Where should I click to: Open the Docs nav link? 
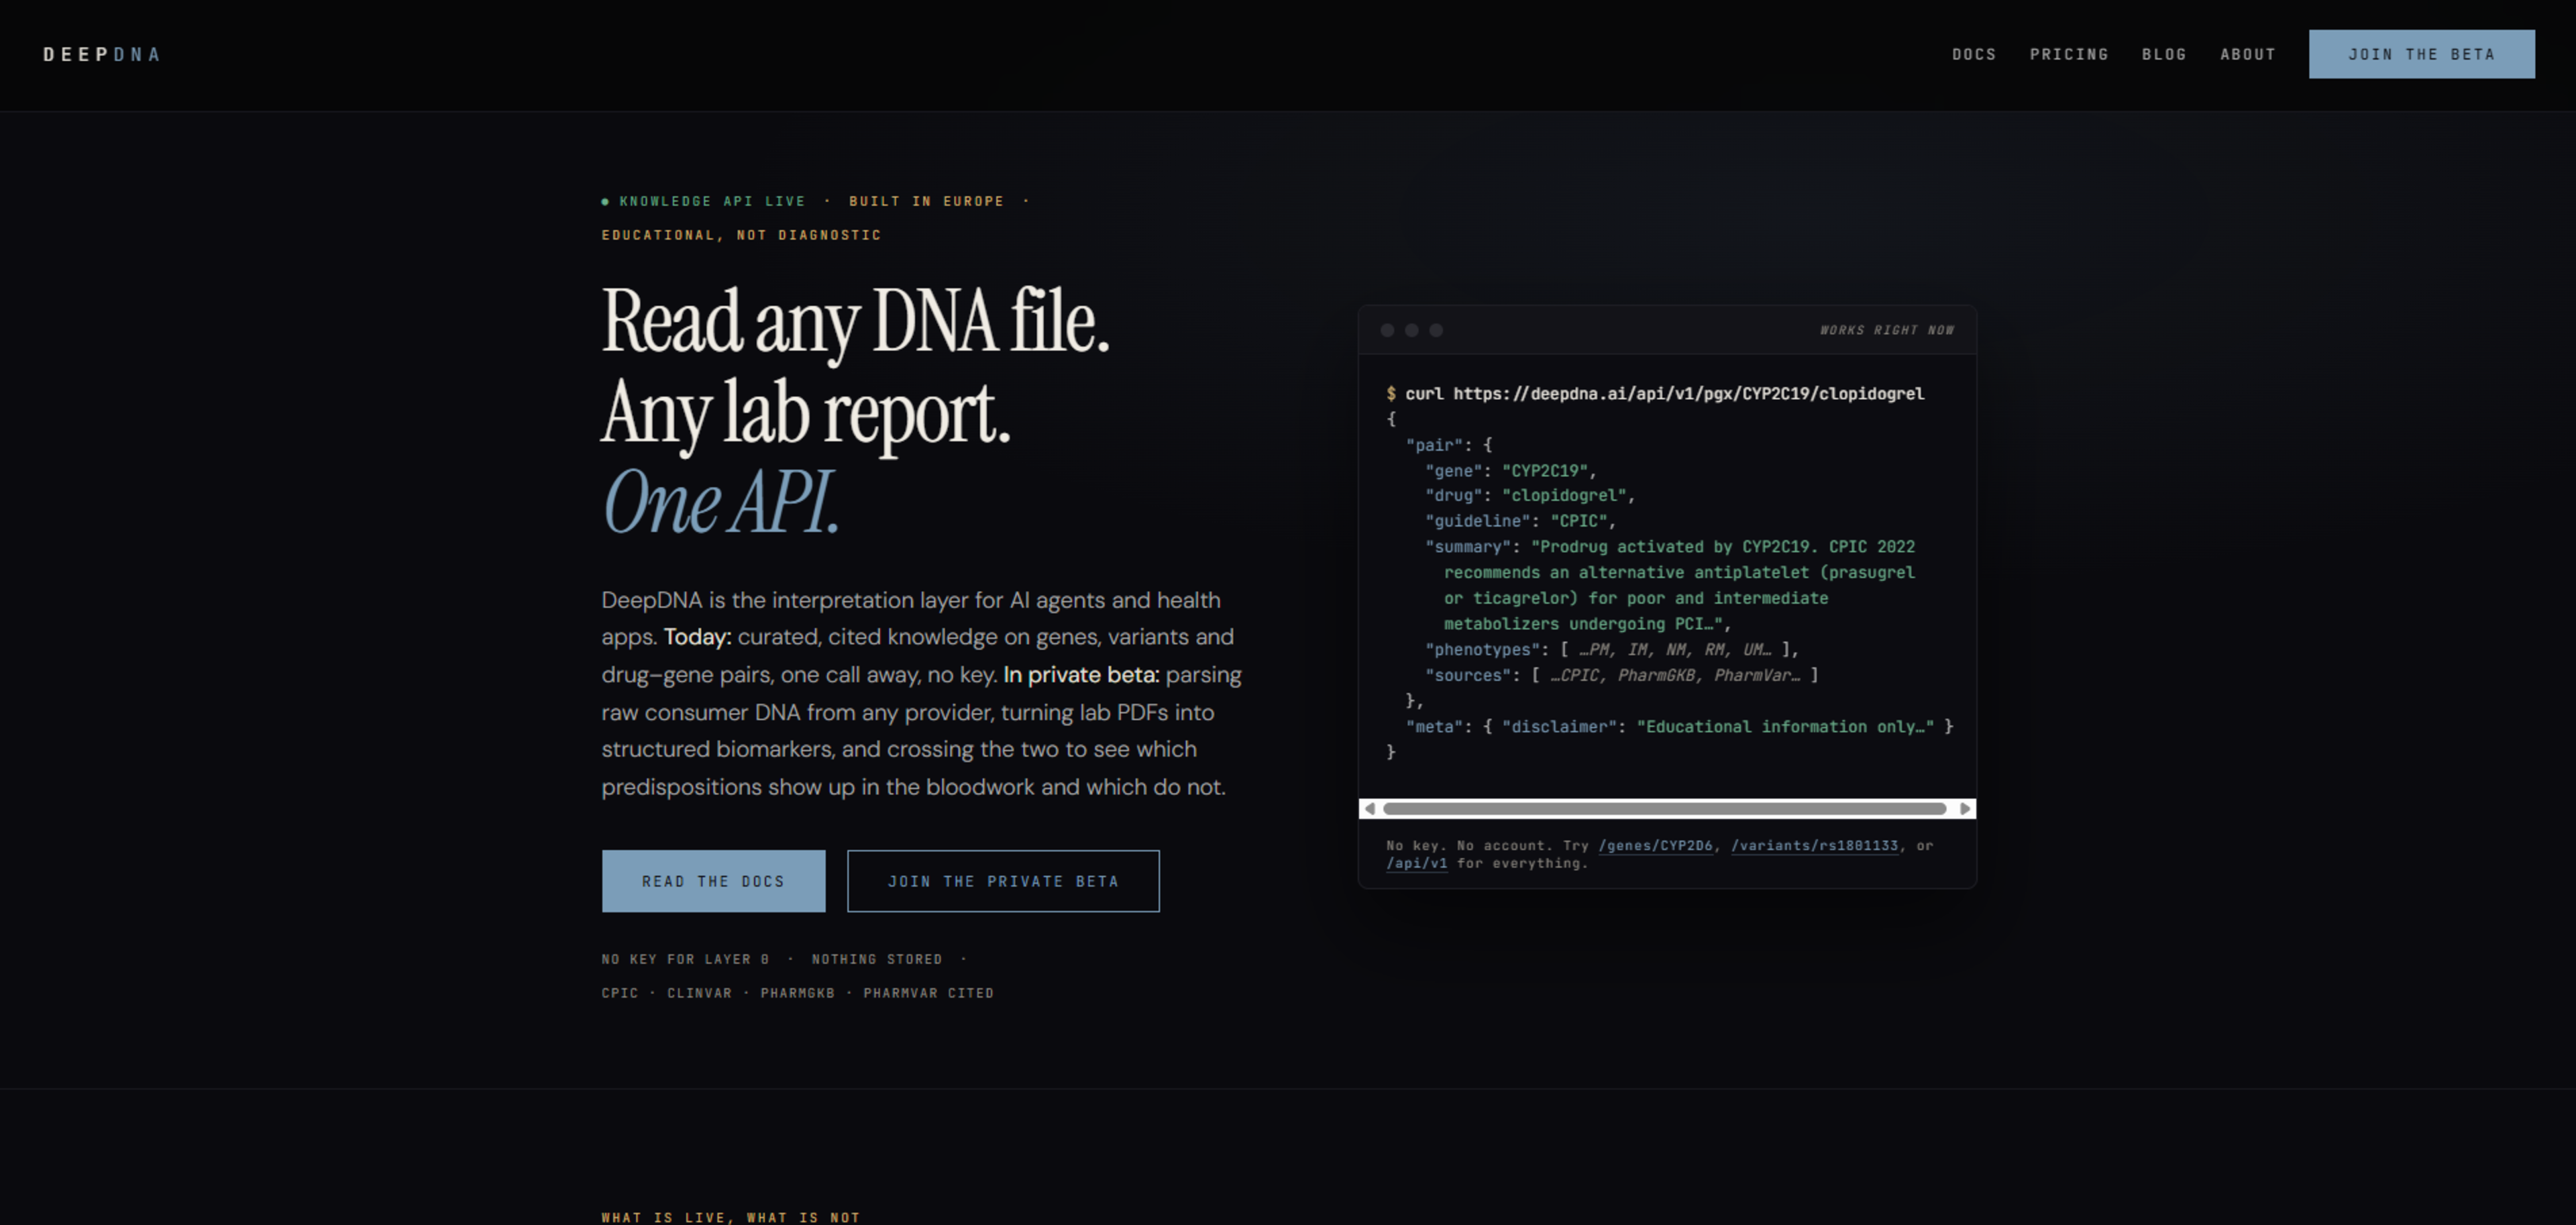(1973, 54)
